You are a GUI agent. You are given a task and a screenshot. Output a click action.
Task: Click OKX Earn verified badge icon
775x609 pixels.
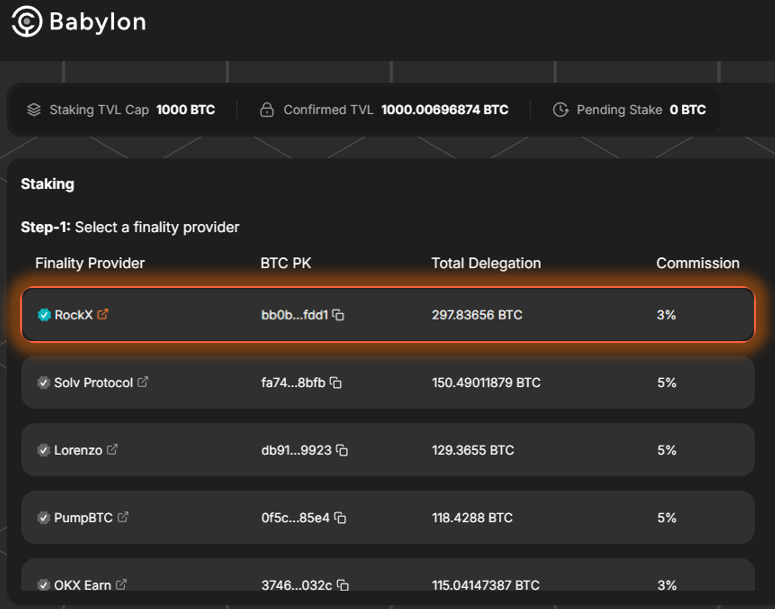[43, 585]
